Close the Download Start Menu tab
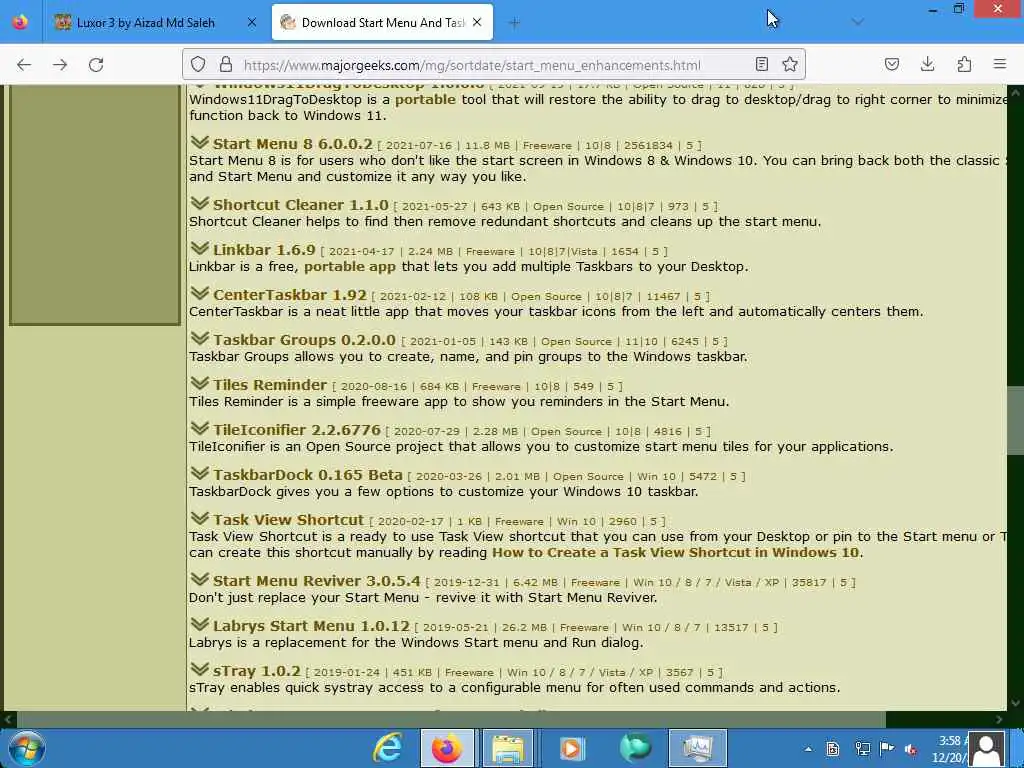The width and height of the screenshot is (1024, 768). (x=477, y=22)
